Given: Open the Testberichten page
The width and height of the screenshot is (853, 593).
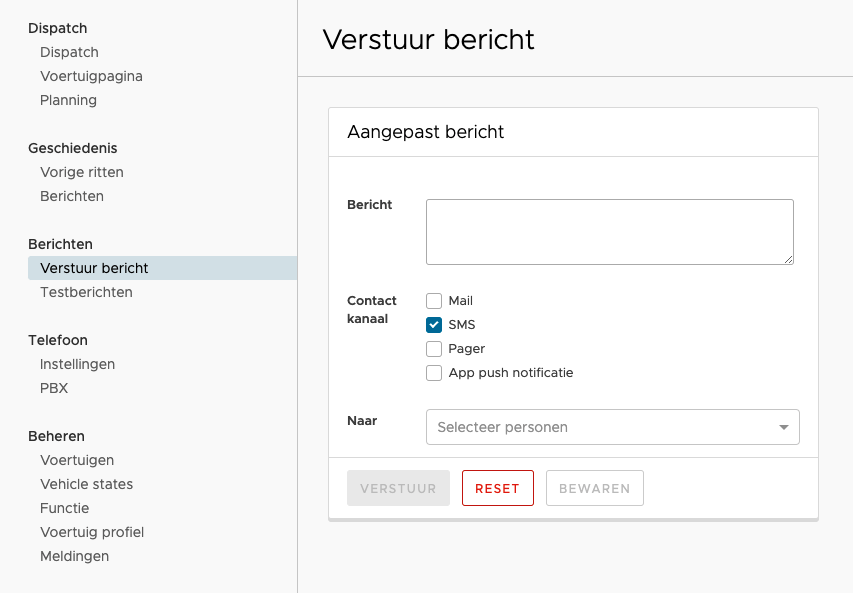Looking at the screenshot, I should pyautogui.click(x=86, y=292).
